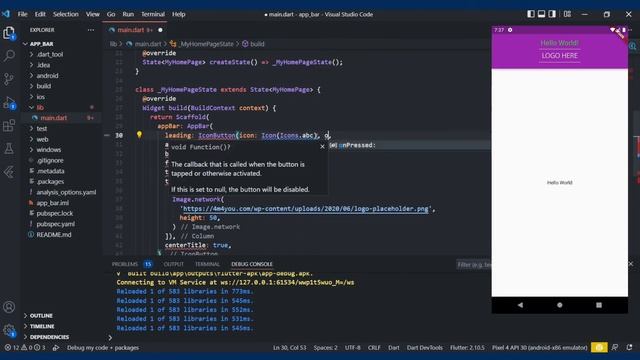Open the View menu

click(93, 14)
